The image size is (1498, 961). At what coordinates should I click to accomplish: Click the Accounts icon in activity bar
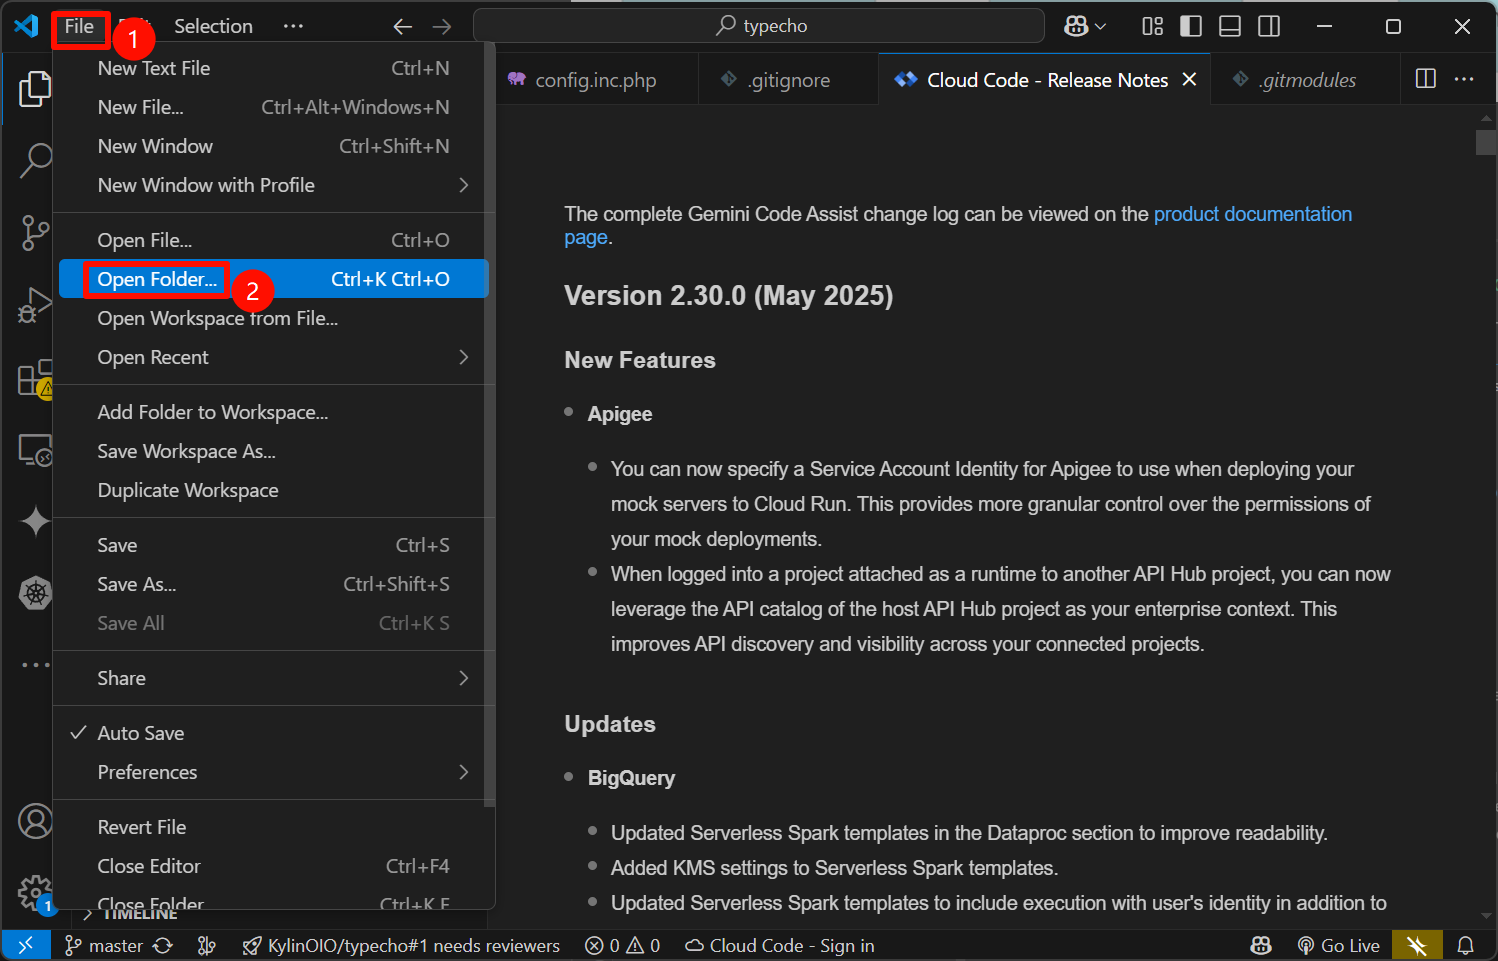click(x=35, y=822)
